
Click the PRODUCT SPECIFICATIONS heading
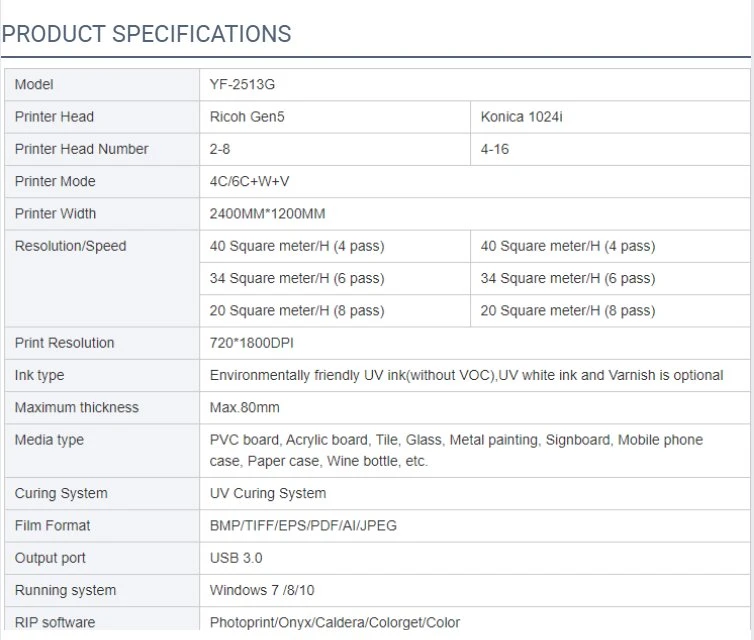click(x=146, y=34)
